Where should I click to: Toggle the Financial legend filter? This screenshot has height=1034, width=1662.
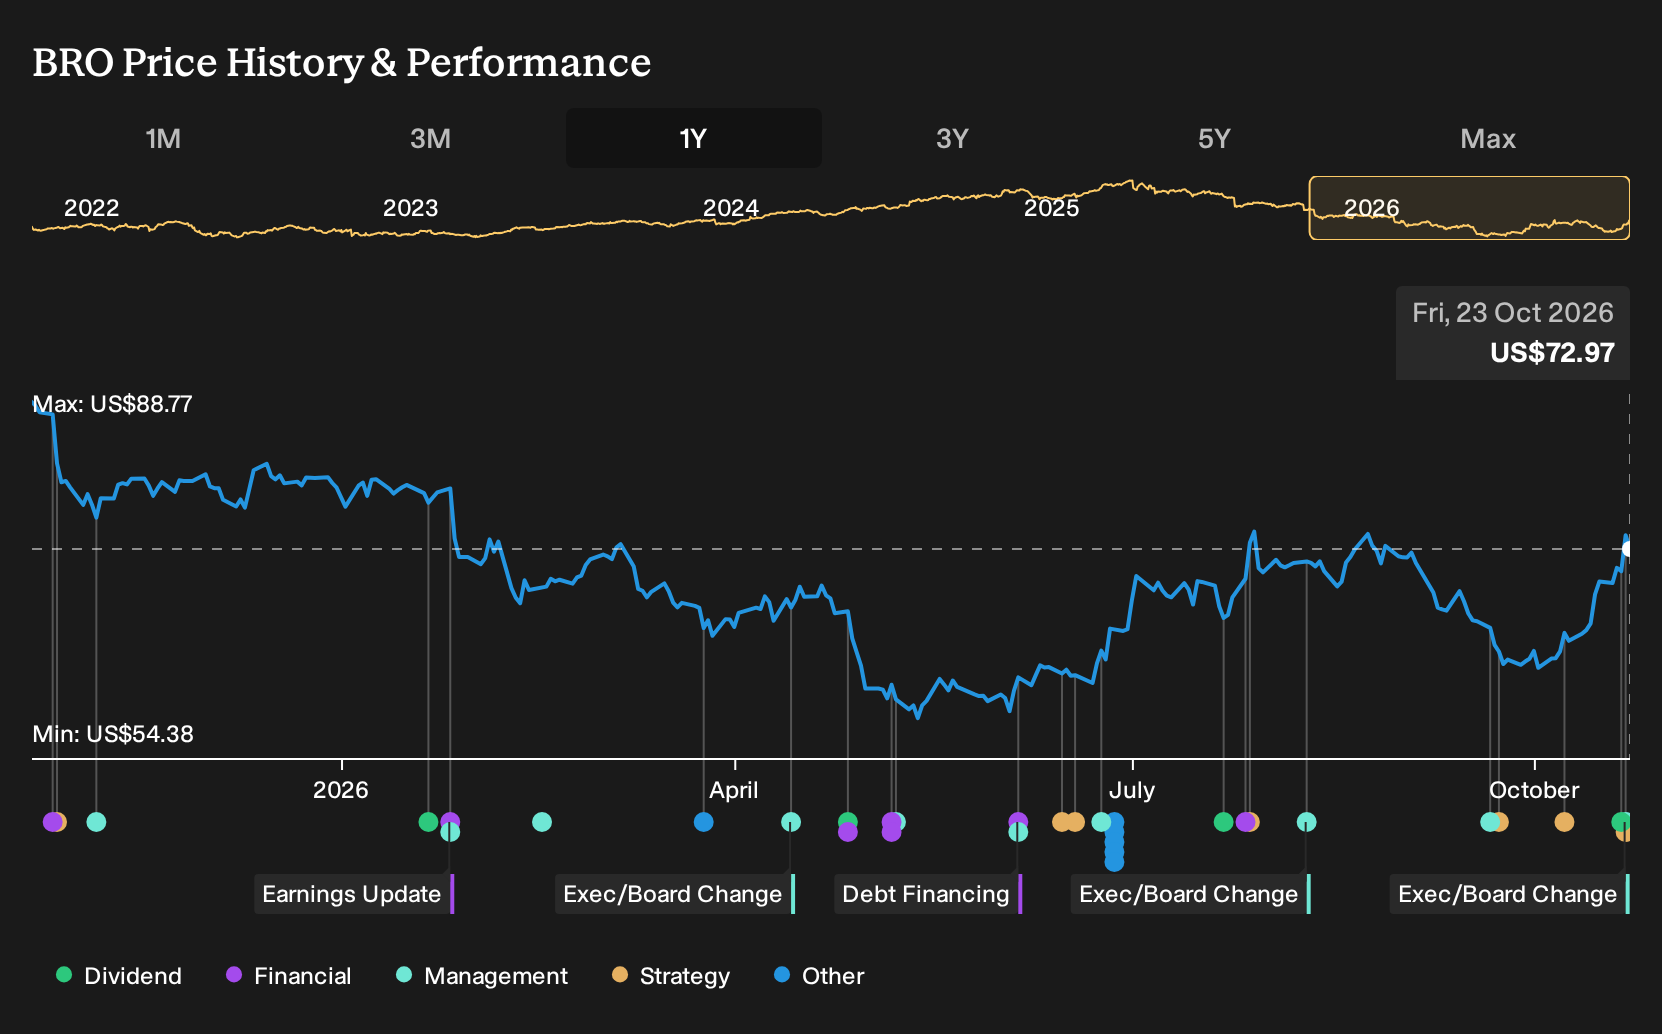coord(289,976)
